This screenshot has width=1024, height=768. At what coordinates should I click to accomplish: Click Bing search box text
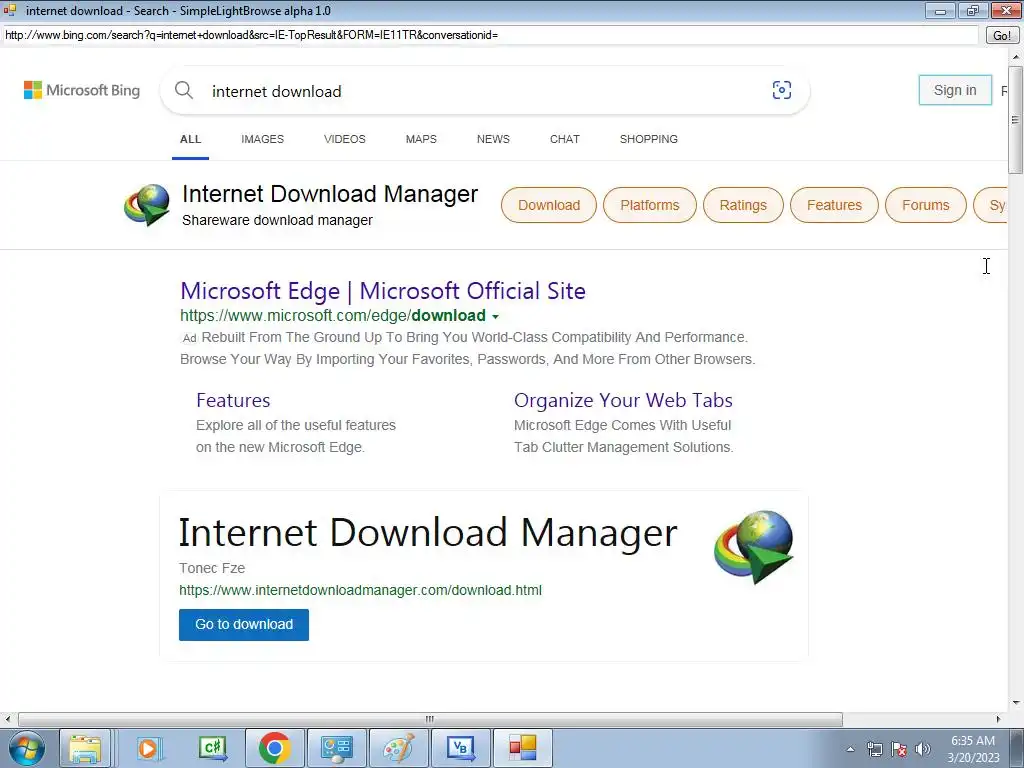click(x=276, y=91)
